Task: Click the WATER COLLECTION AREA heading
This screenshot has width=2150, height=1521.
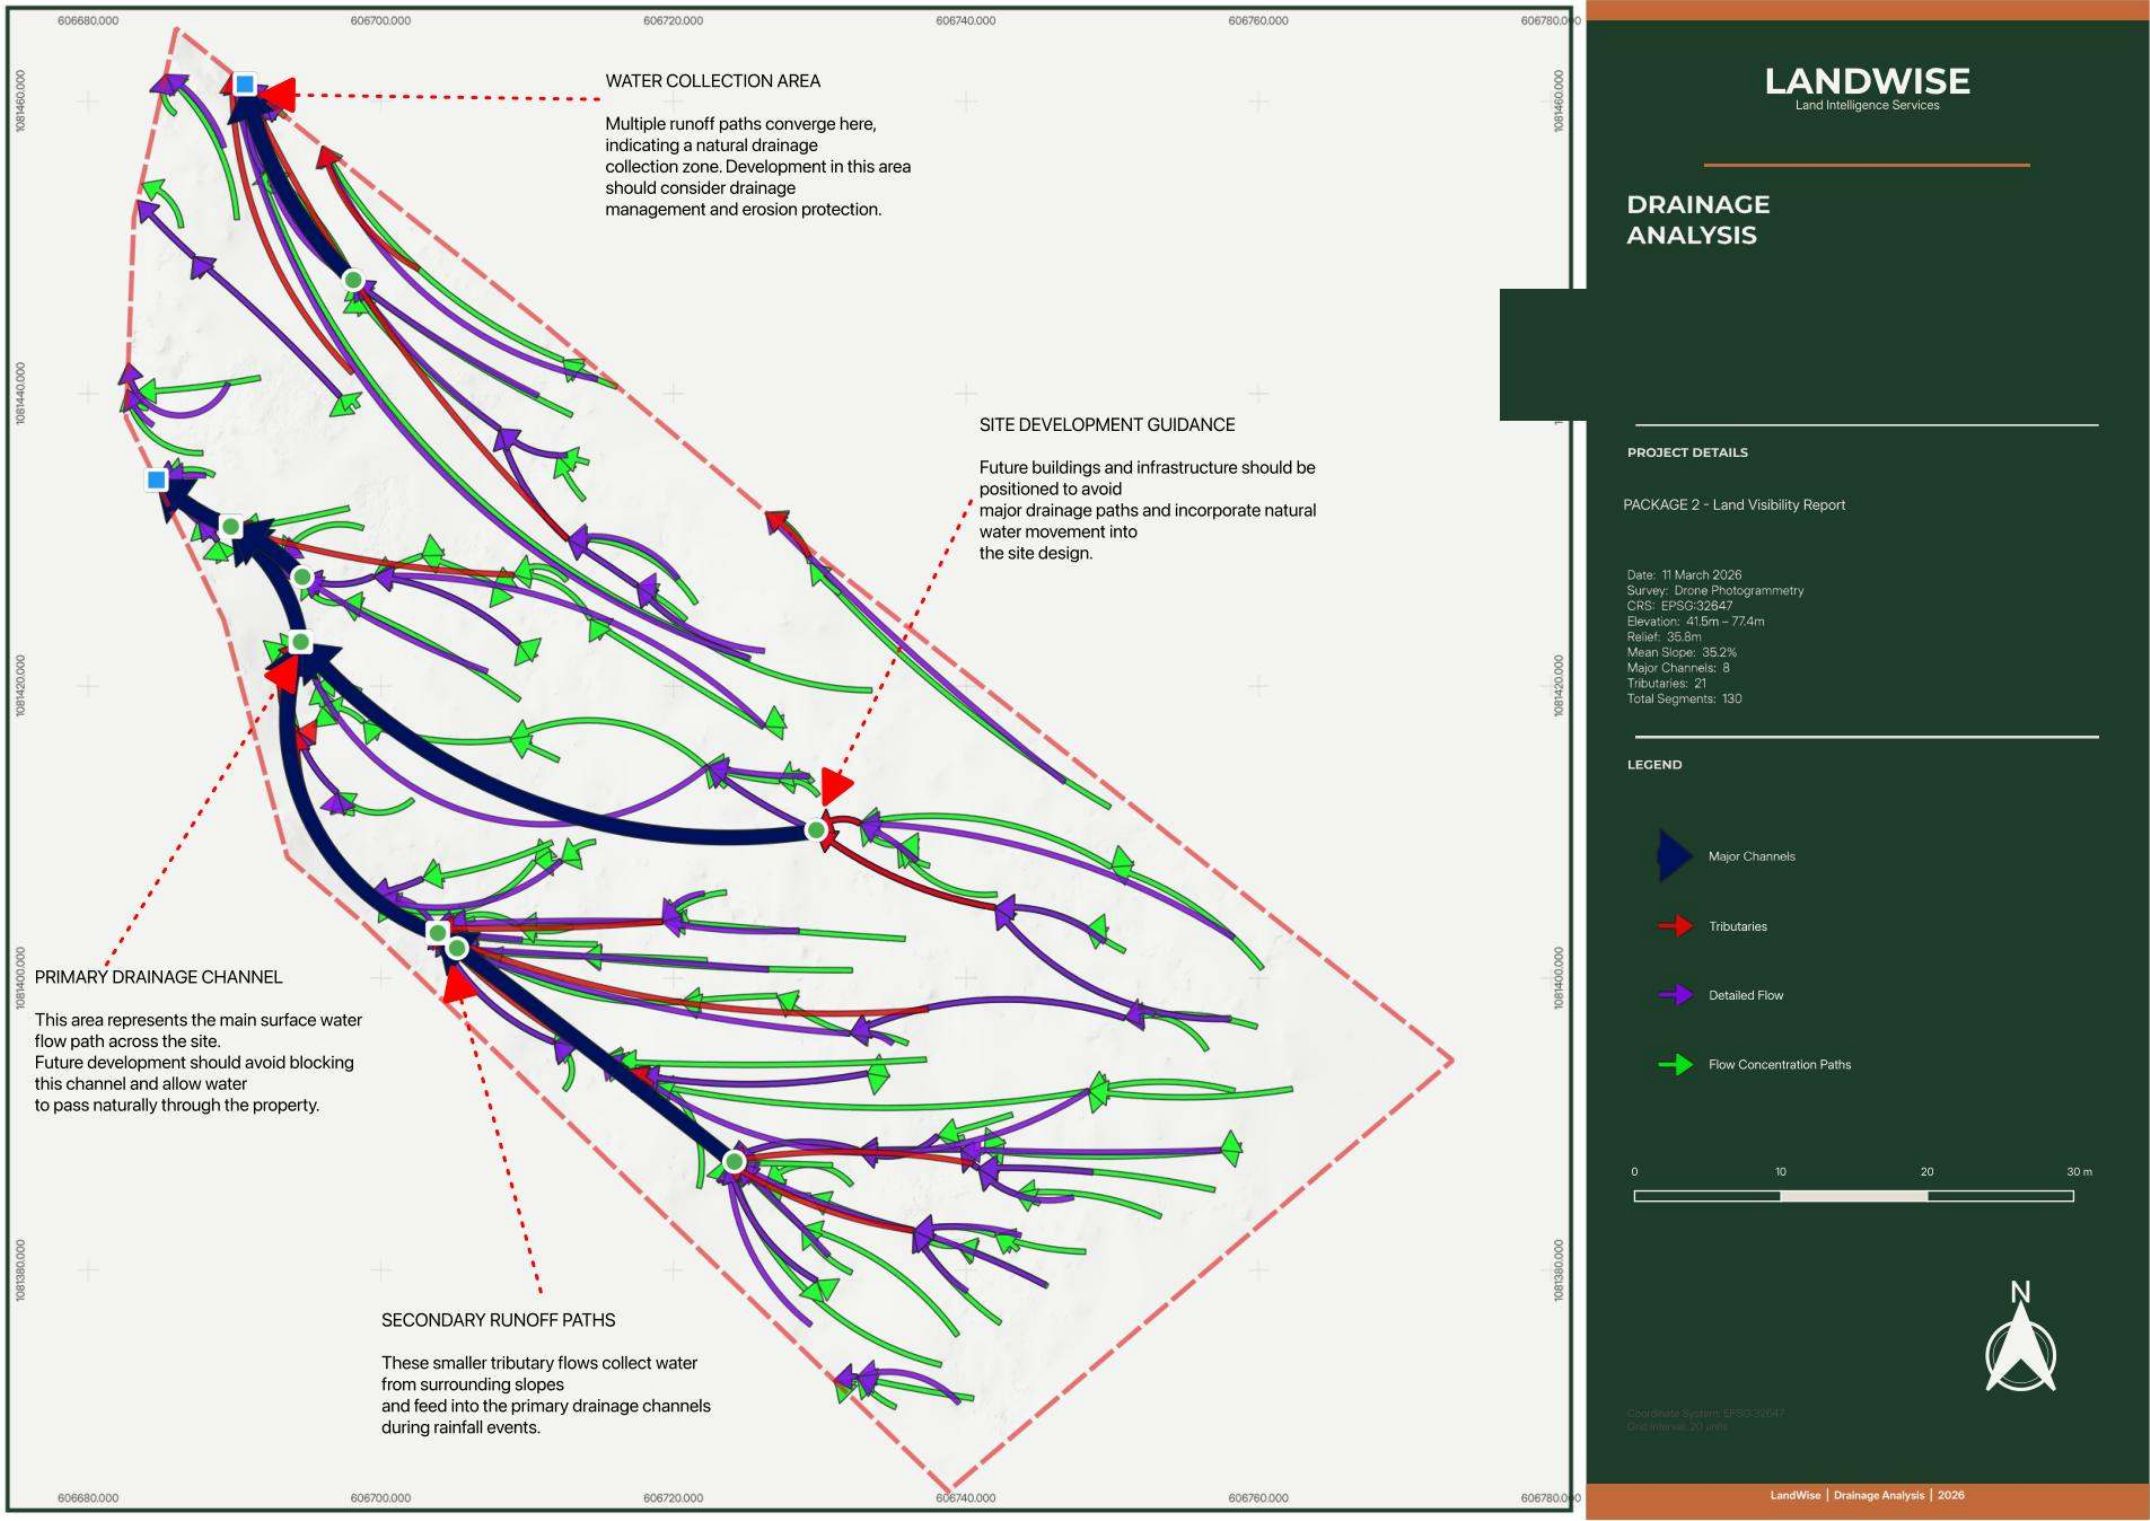Action: 713,81
